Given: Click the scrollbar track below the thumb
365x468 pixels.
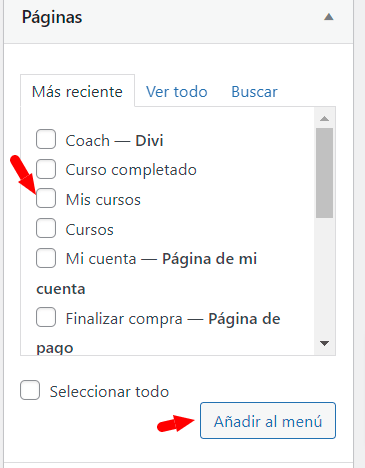Looking at the screenshot, I should [x=324, y=277].
